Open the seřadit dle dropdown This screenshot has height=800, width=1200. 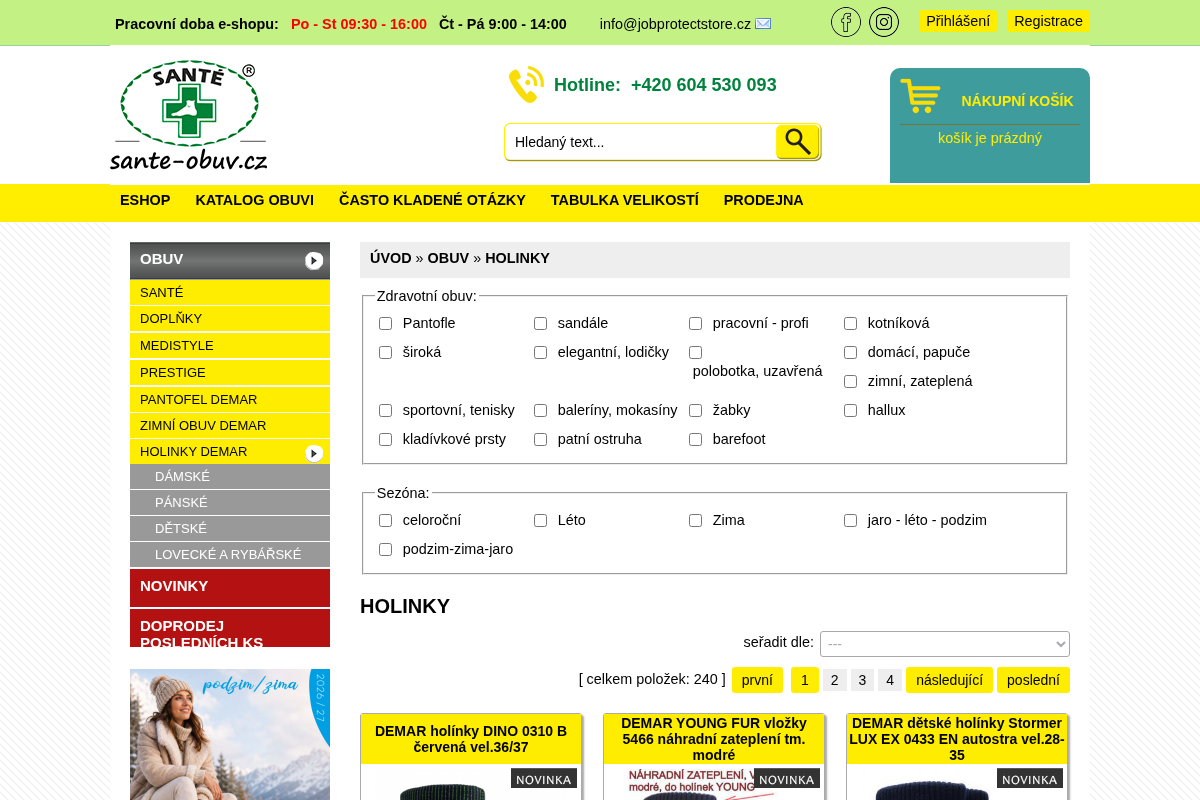[x=945, y=644]
